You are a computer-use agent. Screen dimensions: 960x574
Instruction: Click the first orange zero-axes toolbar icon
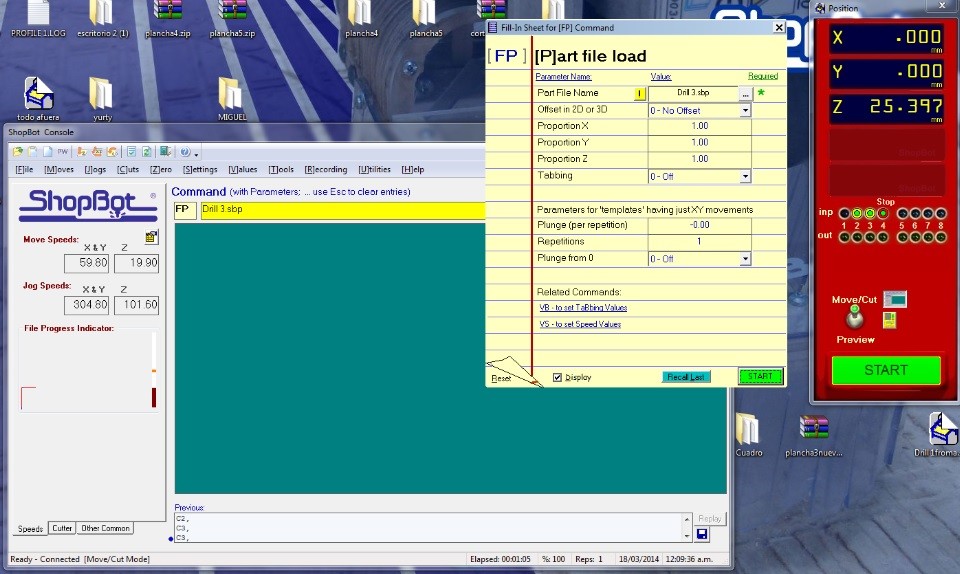click(x=81, y=151)
